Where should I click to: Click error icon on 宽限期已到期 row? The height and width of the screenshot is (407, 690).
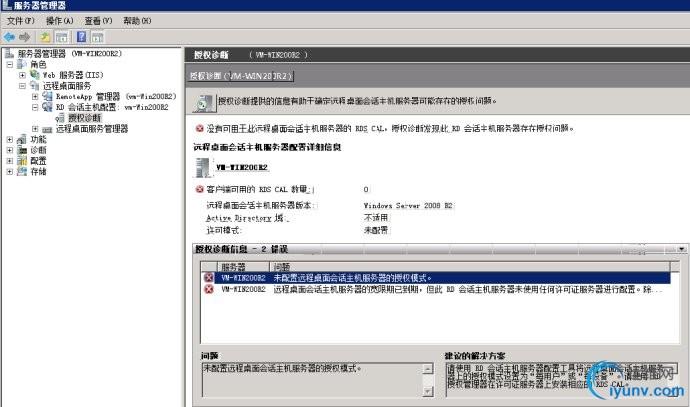click(209, 289)
